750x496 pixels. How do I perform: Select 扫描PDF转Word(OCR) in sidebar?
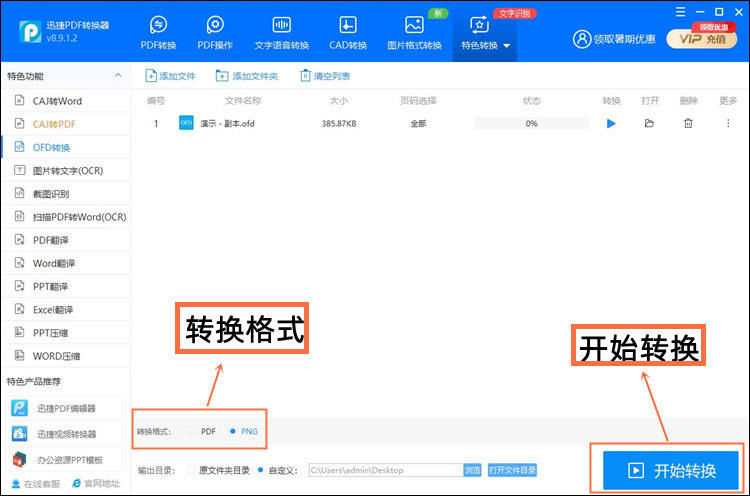click(66, 217)
